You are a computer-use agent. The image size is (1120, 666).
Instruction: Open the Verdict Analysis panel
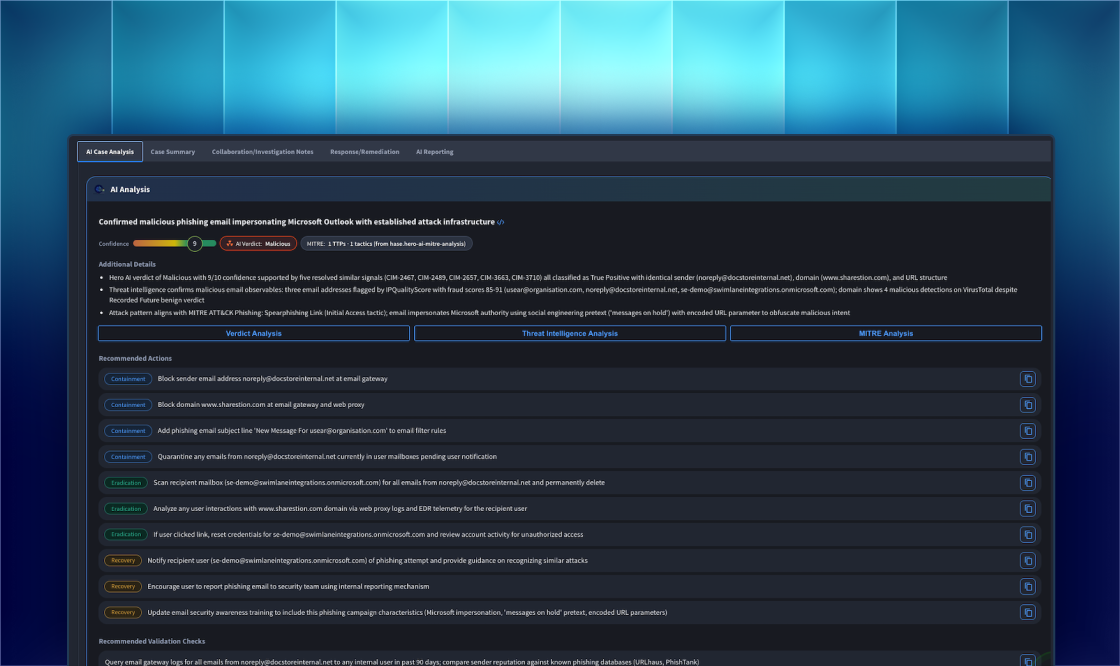point(253,333)
